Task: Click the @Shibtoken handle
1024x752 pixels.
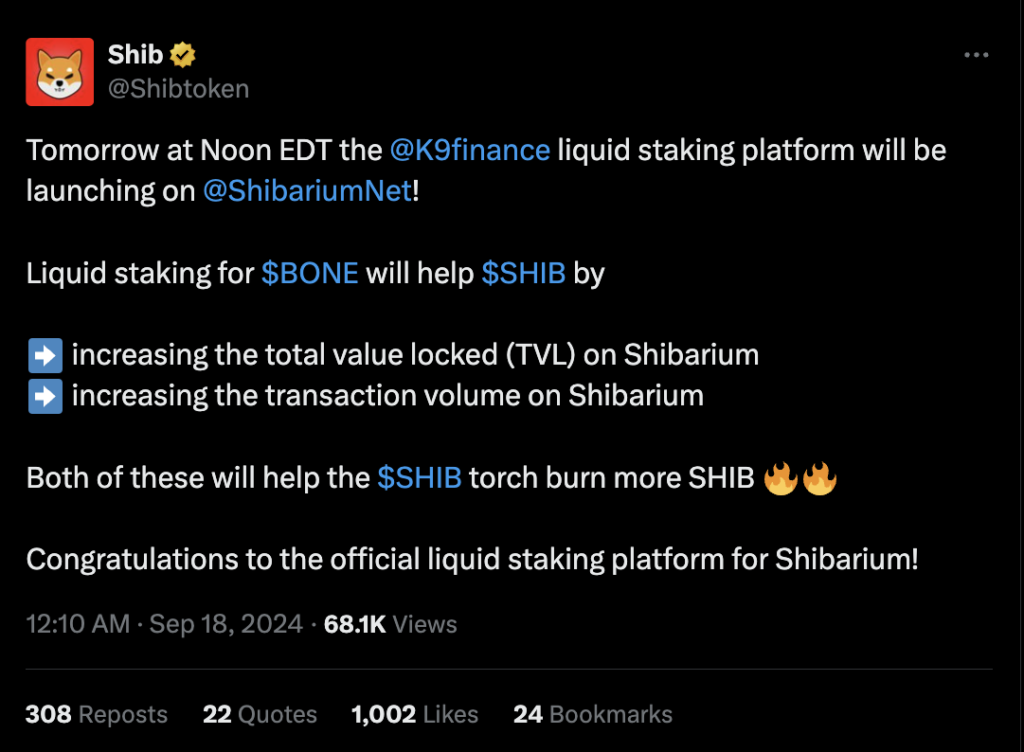Action: point(178,89)
